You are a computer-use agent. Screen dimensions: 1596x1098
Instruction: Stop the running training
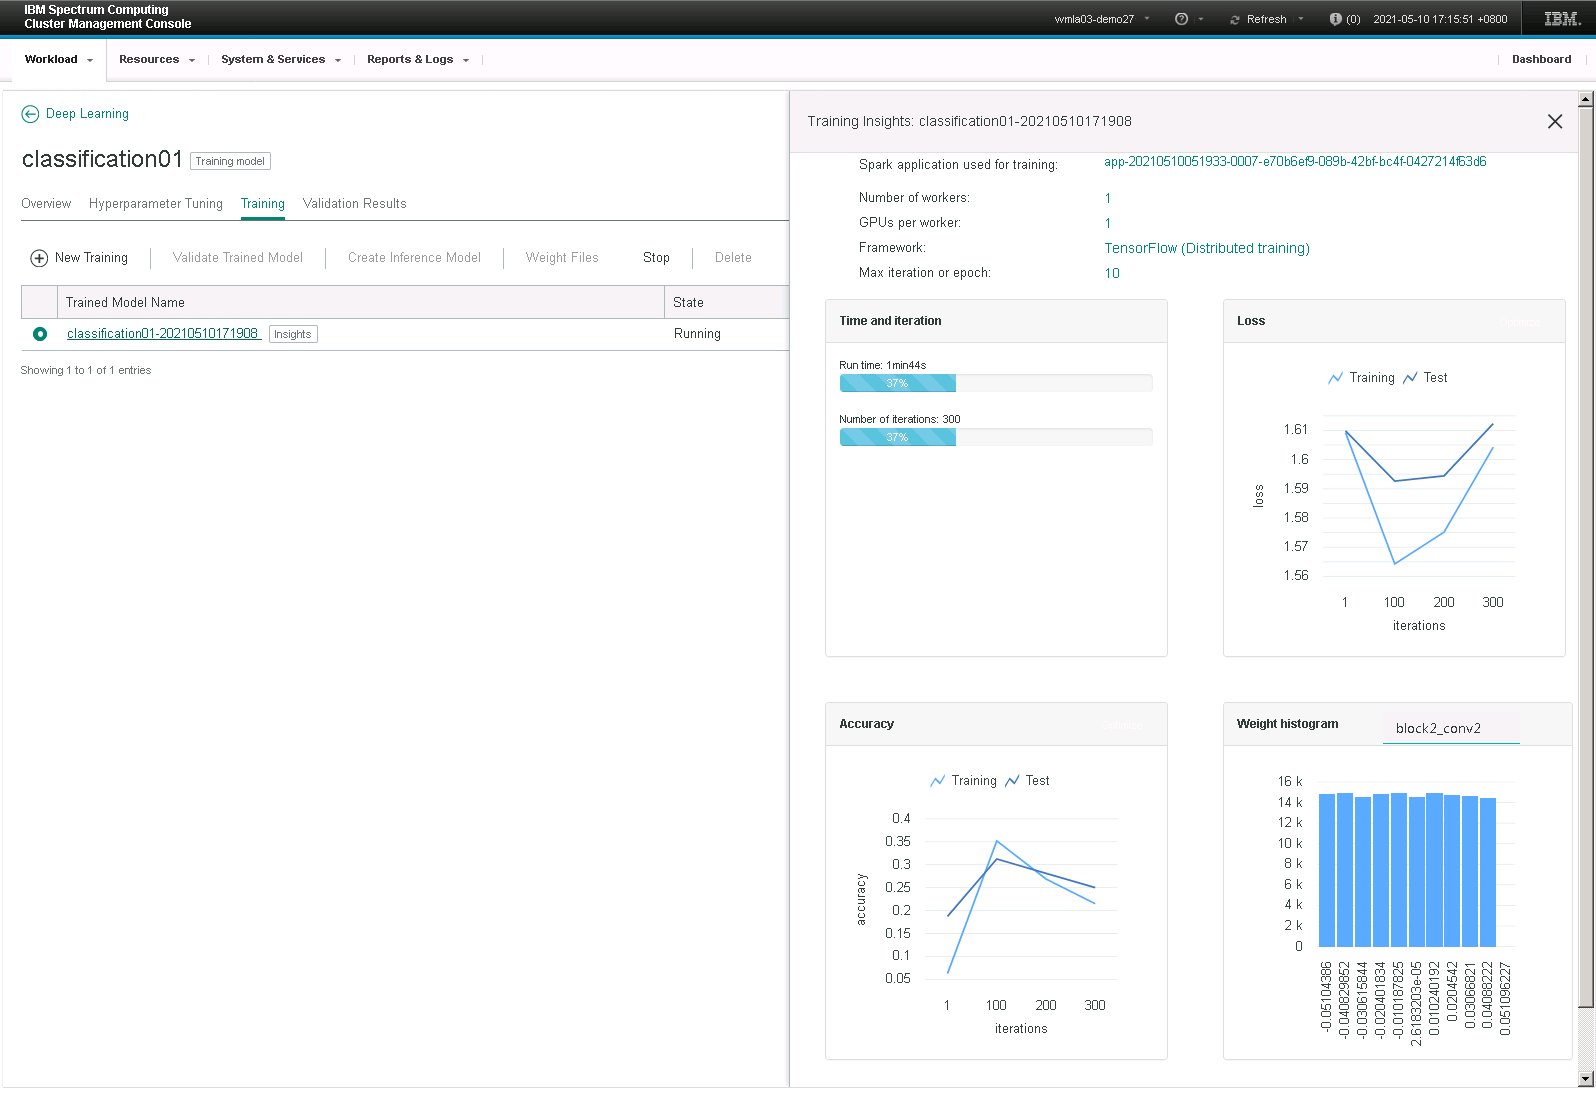point(656,258)
